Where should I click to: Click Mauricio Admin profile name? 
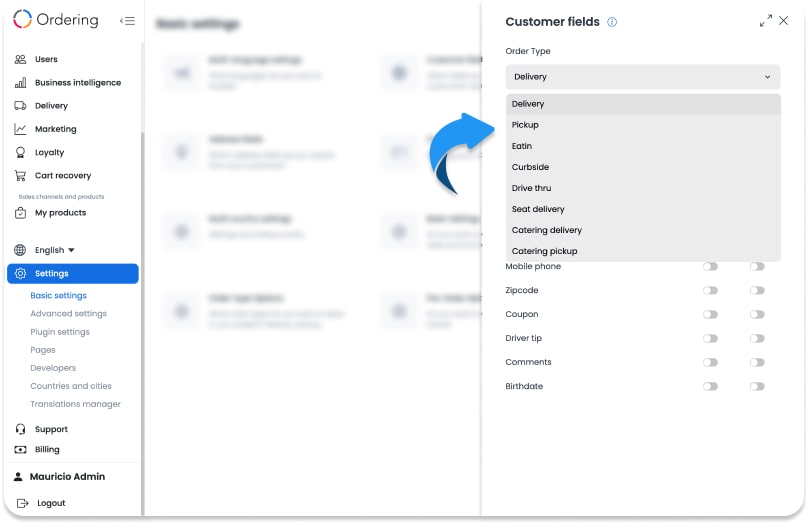[67, 477]
